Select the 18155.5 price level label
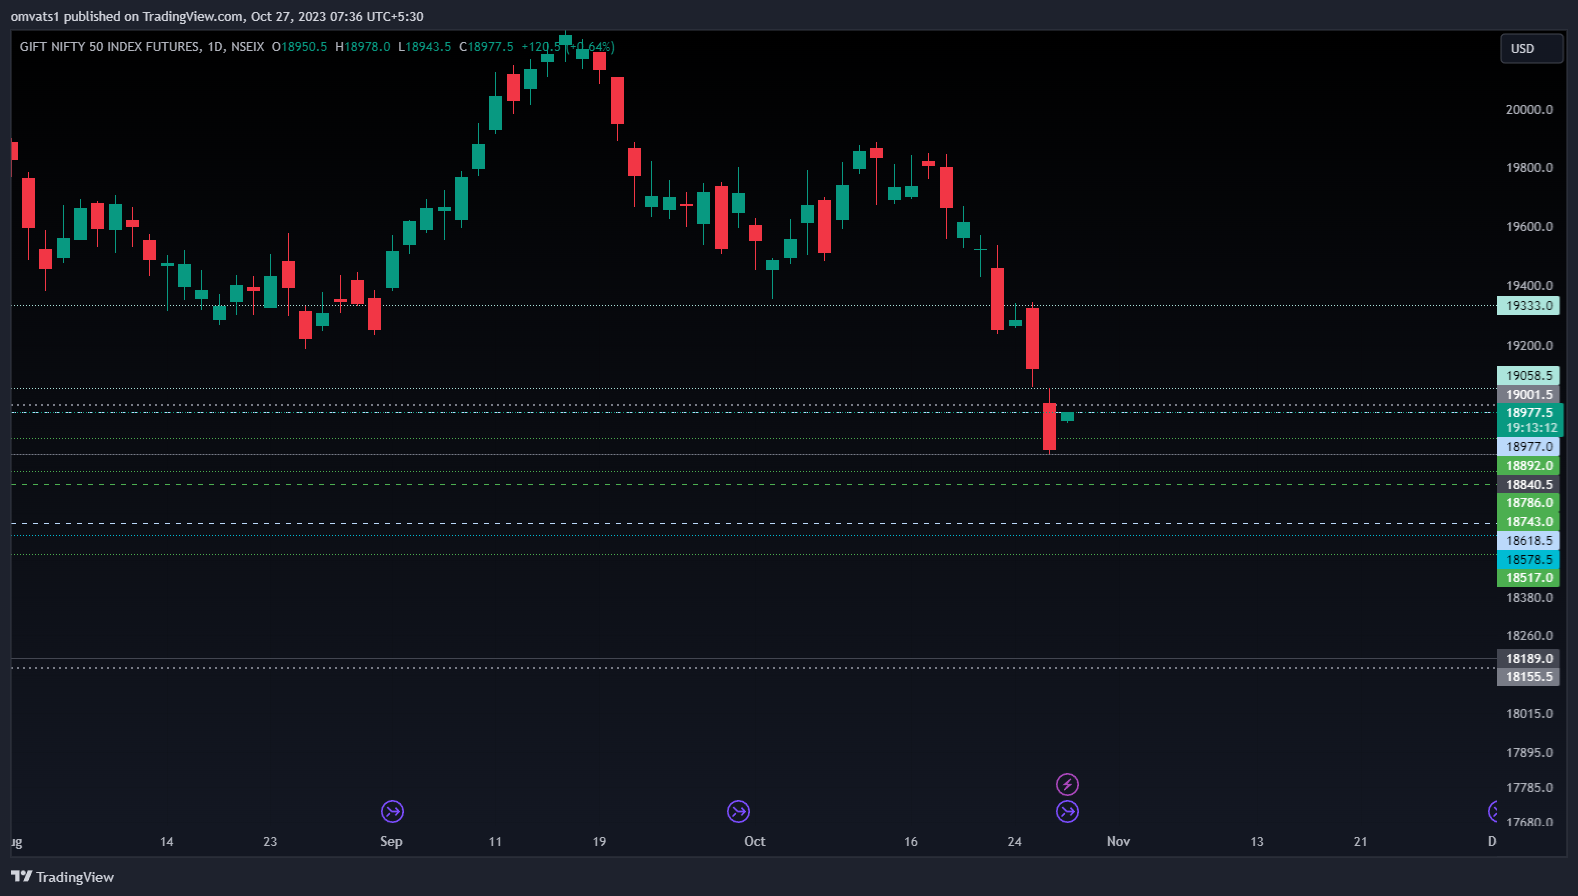The width and height of the screenshot is (1578, 896). click(x=1528, y=677)
